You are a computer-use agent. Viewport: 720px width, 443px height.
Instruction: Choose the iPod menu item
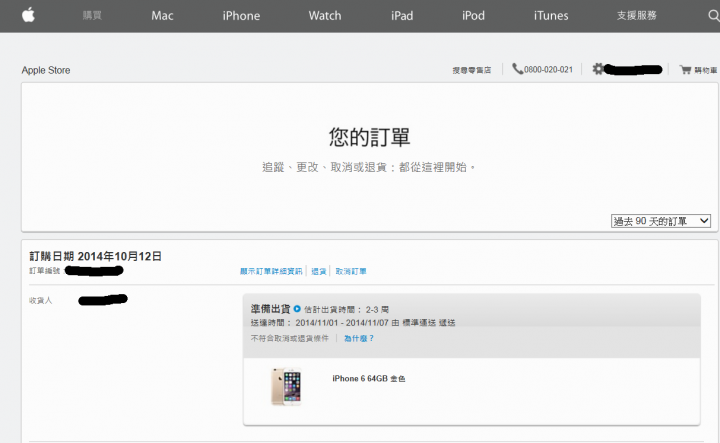473,16
